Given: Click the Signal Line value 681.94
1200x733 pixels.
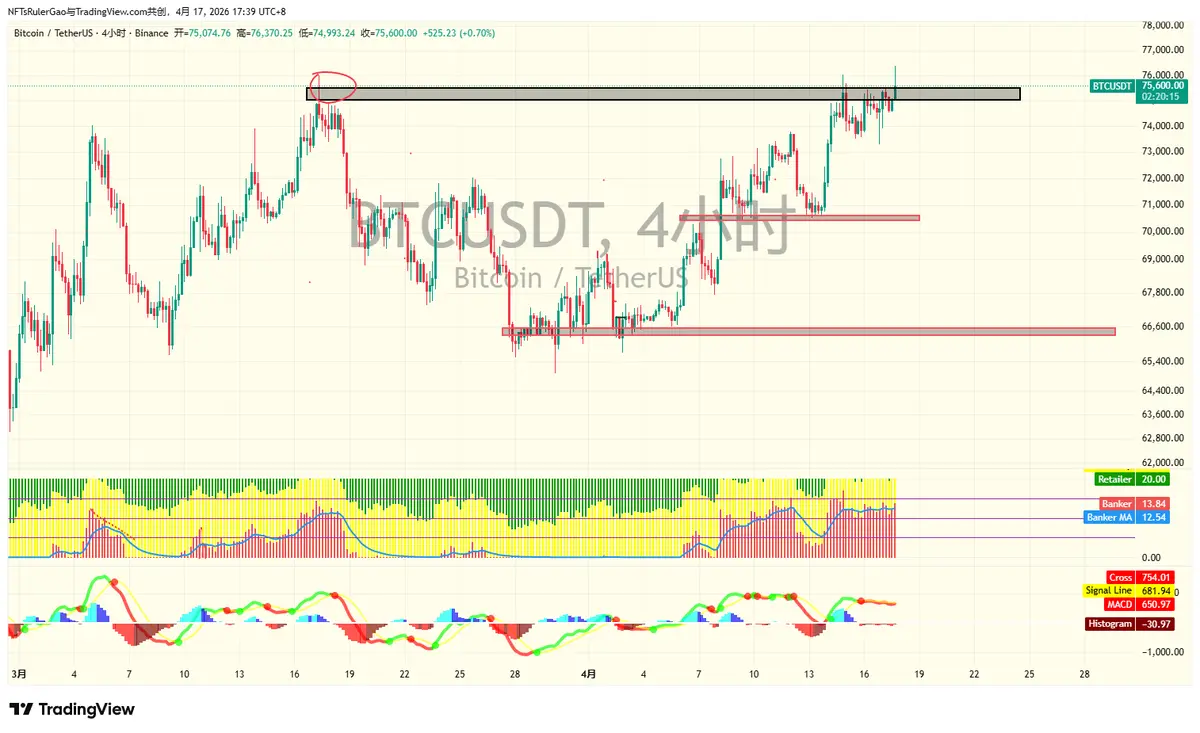Looking at the screenshot, I should (1155, 591).
